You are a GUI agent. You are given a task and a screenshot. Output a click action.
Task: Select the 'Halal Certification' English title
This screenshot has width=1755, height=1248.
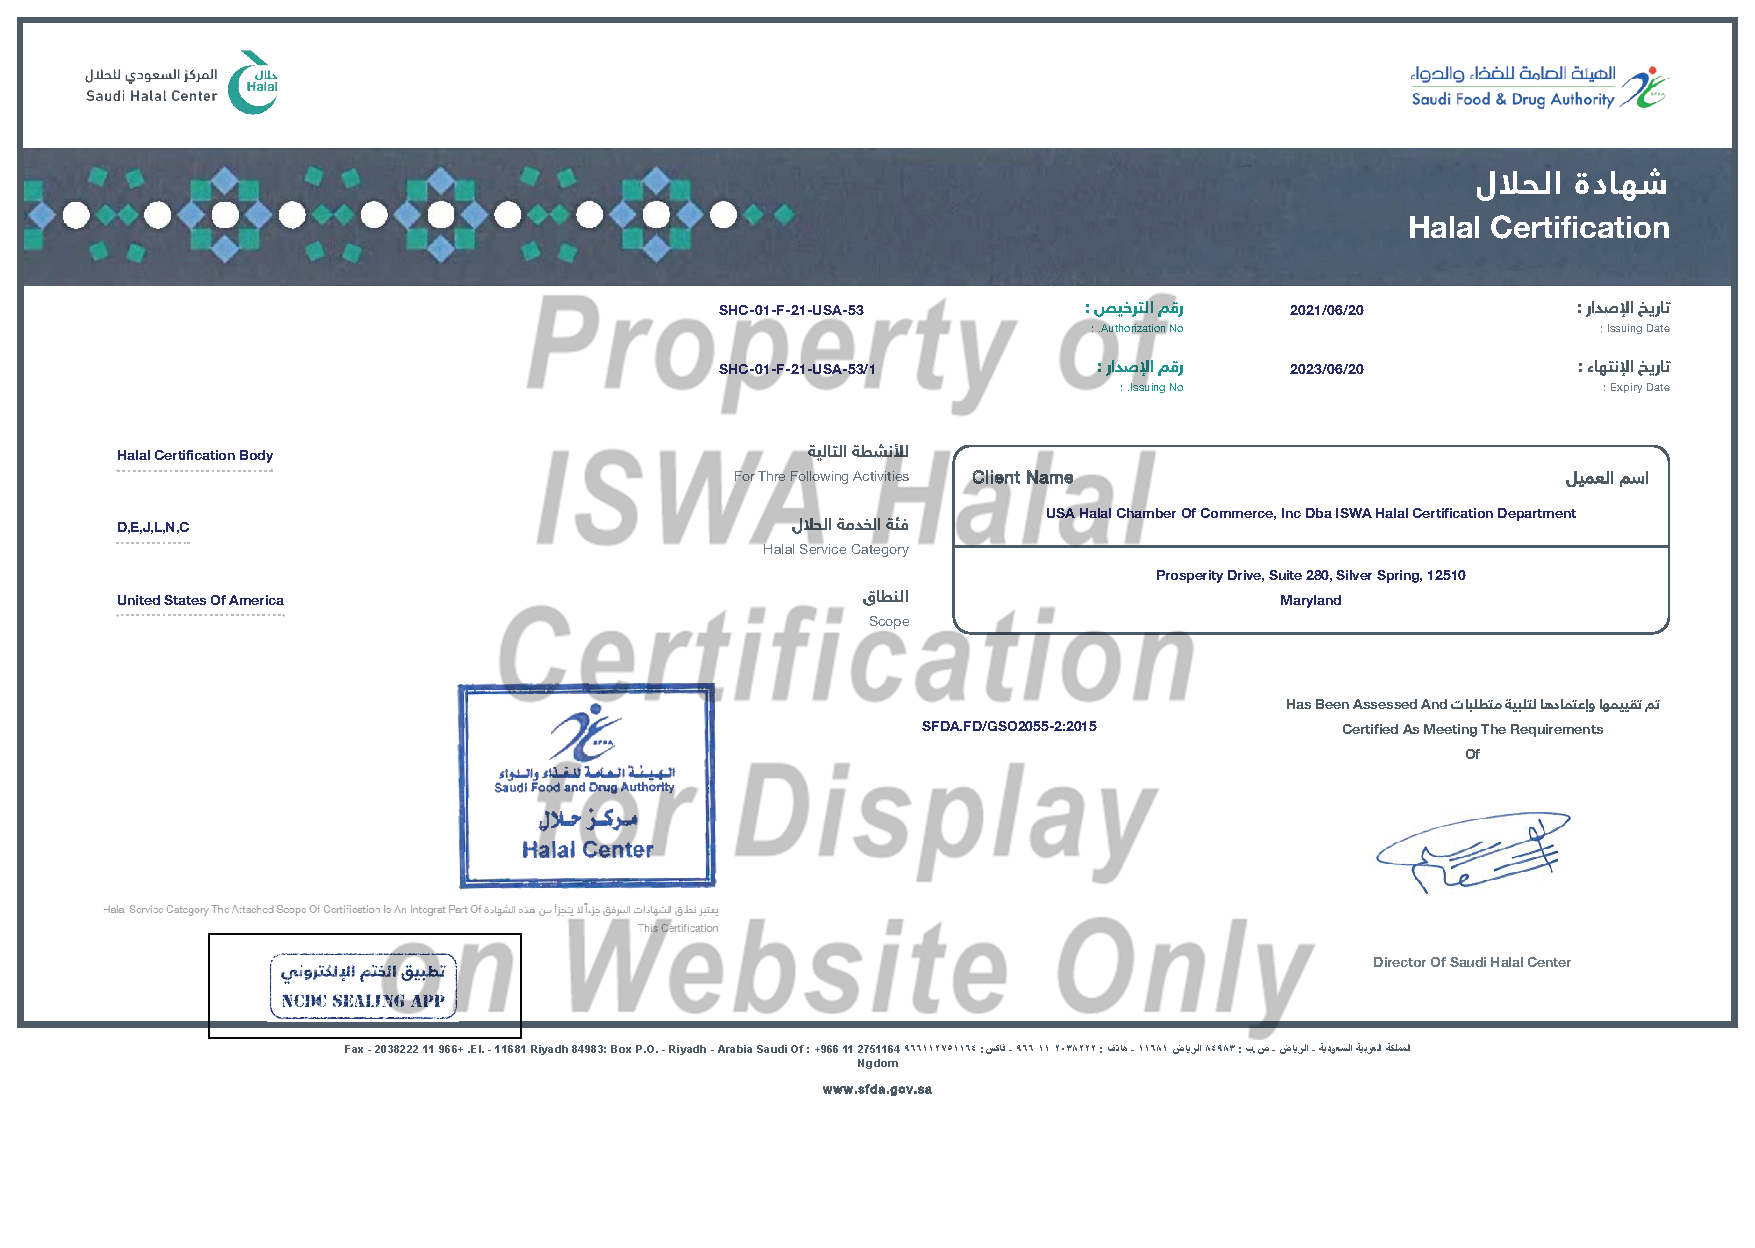click(1539, 228)
